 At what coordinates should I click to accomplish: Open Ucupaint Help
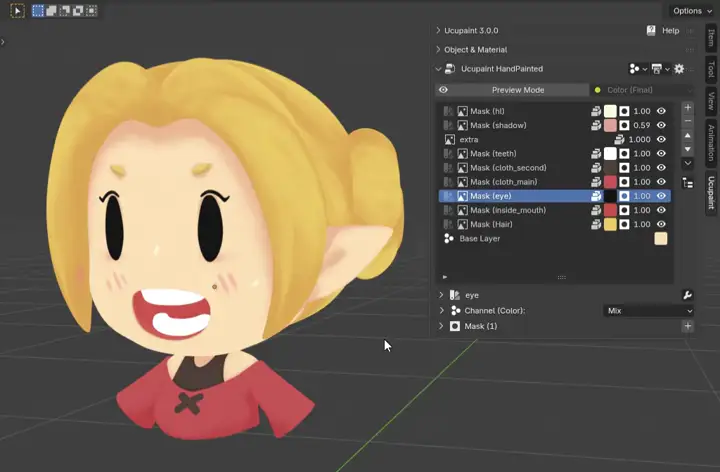point(664,30)
